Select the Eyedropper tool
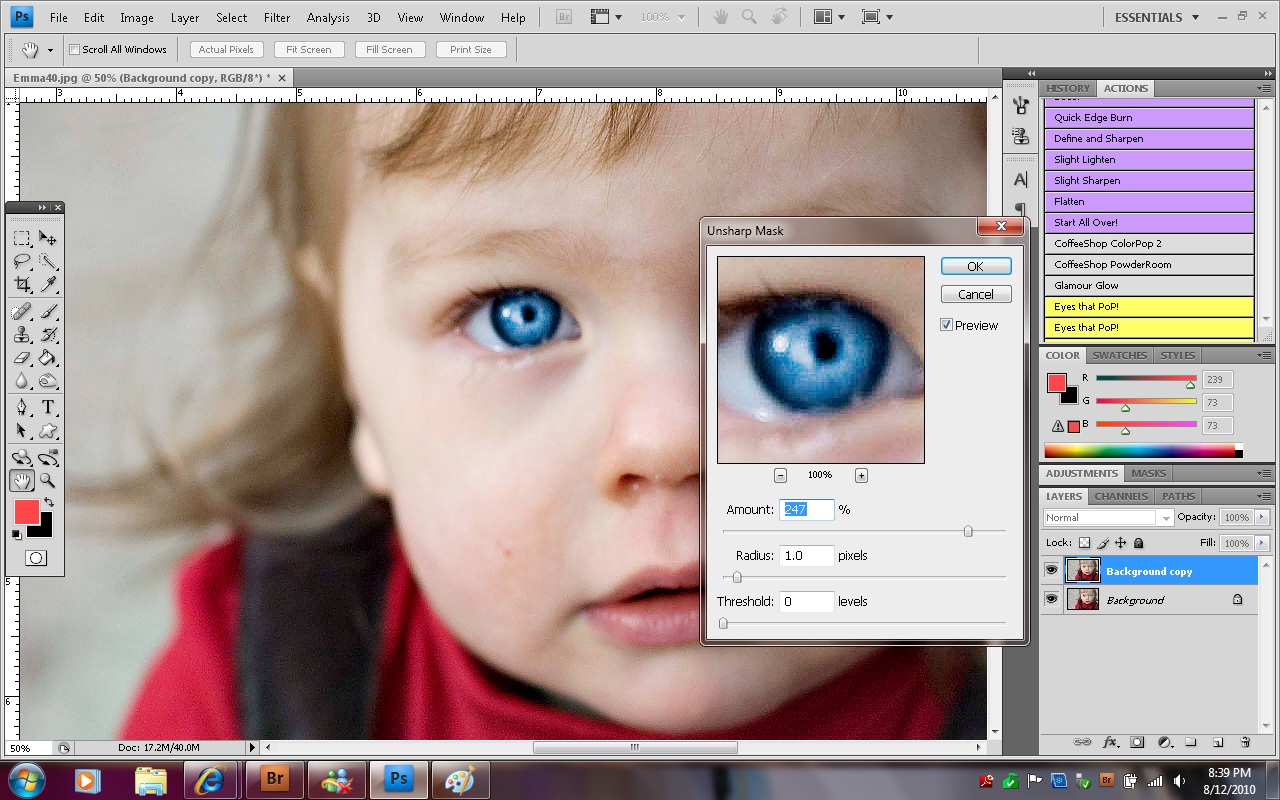The image size is (1280, 800). pos(47,286)
